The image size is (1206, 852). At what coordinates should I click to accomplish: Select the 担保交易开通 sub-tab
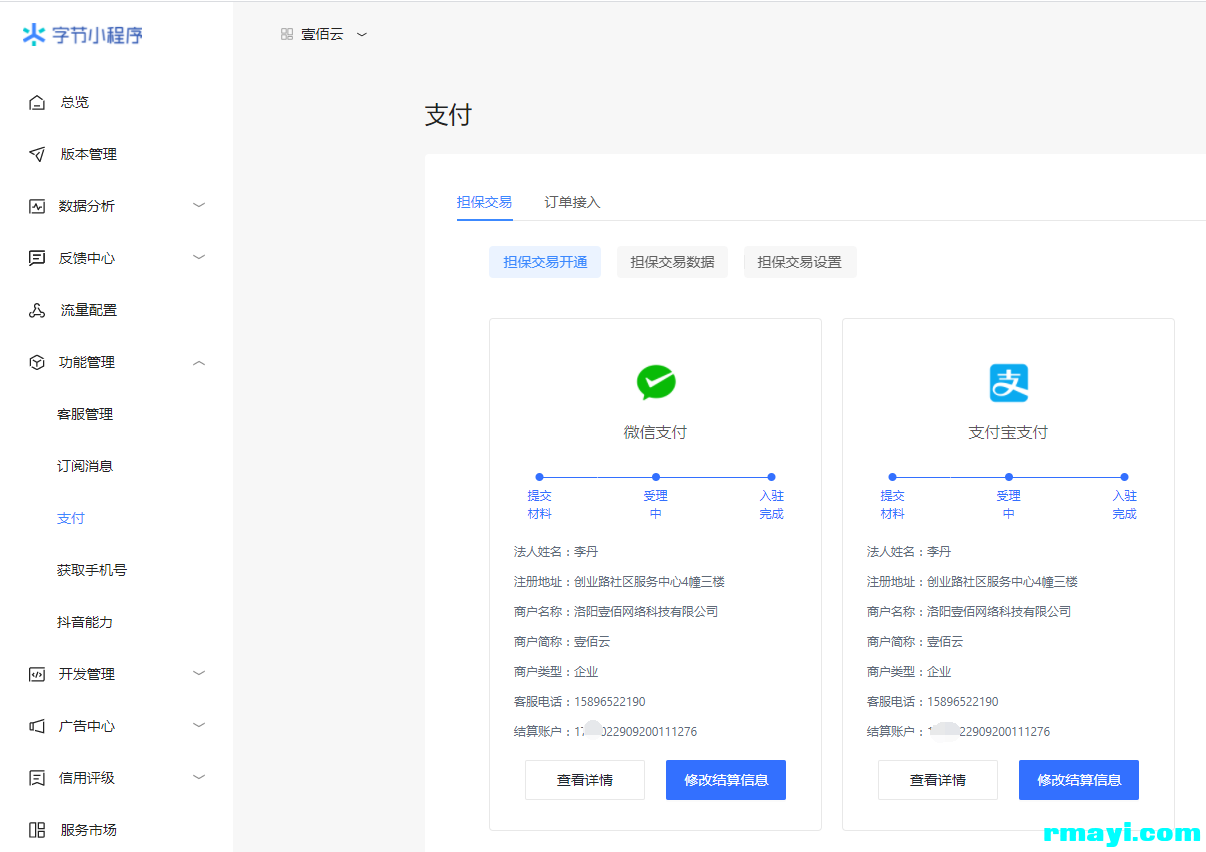[x=545, y=262]
